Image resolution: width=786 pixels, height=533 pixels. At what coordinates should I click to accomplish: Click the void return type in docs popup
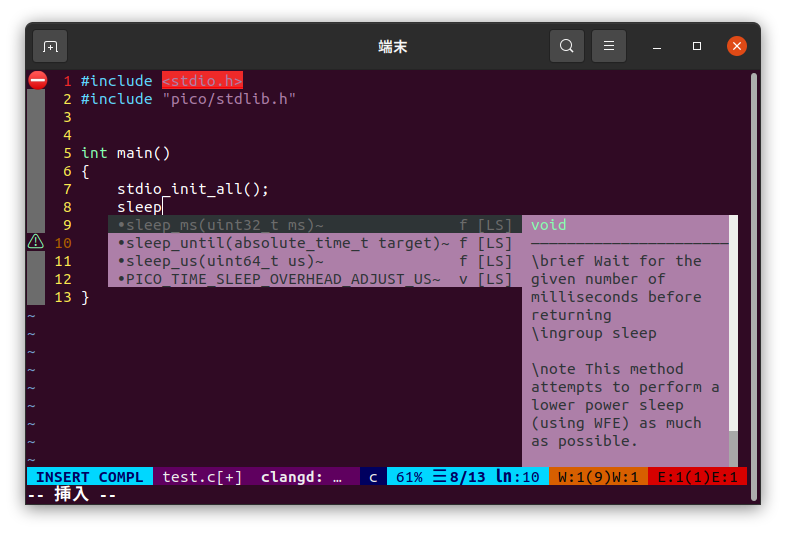tap(549, 225)
